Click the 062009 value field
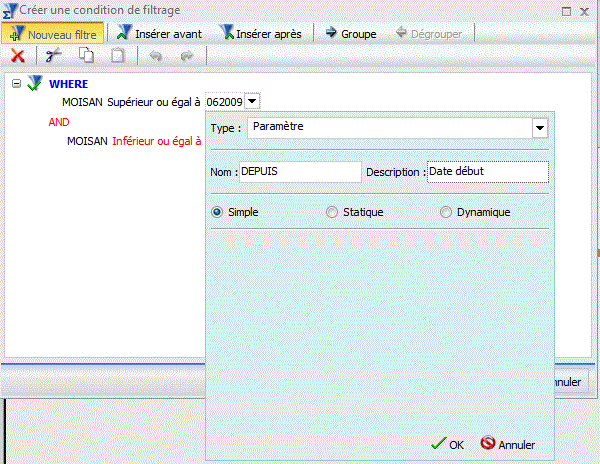Screen dimensions: 600x464 coord(224,102)
